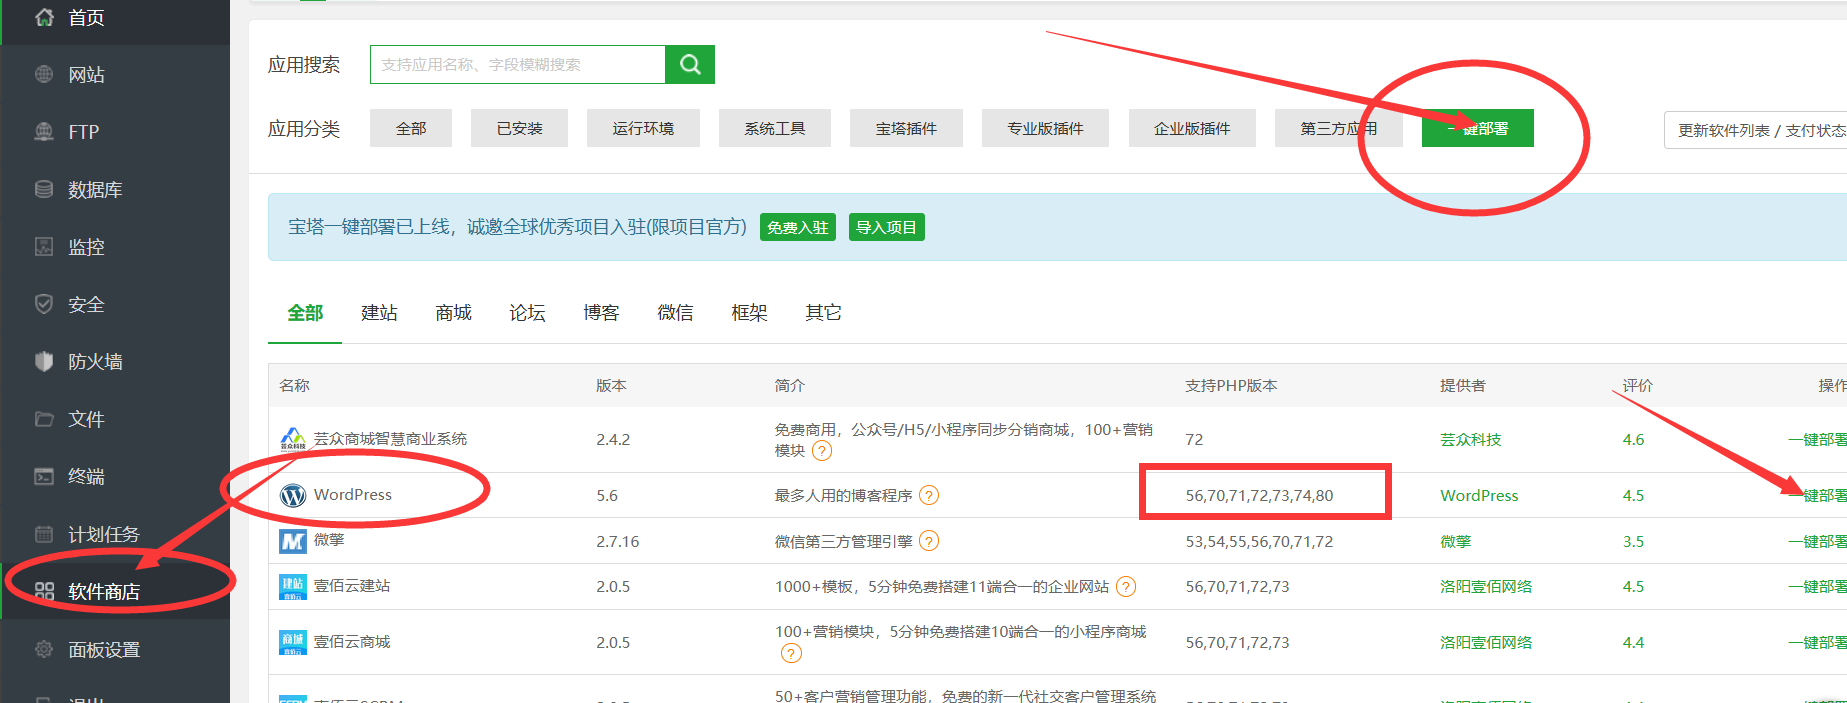
Task: Switch to the 其它 tab
Action: point(823,313)
